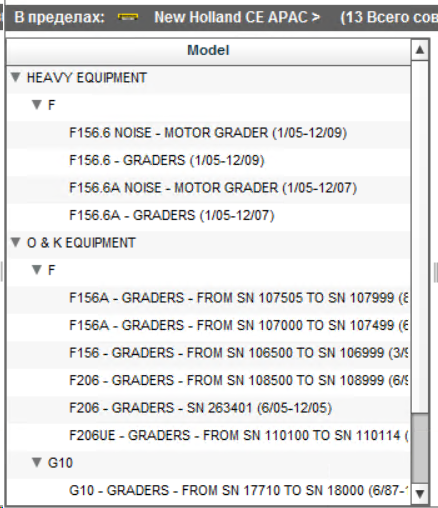Click the scrollbar up arrow
The width and height of the screenshot is (438, 508).
point(420,50)
